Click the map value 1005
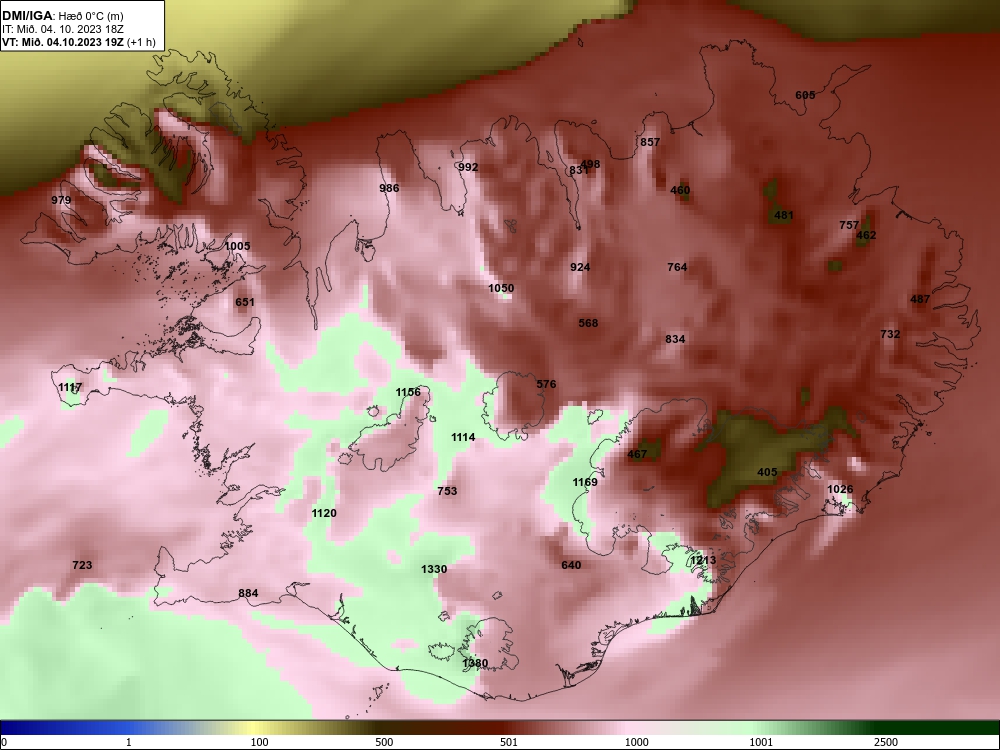The height and width of the screenshot is (750, 1000). coord(237,246)
